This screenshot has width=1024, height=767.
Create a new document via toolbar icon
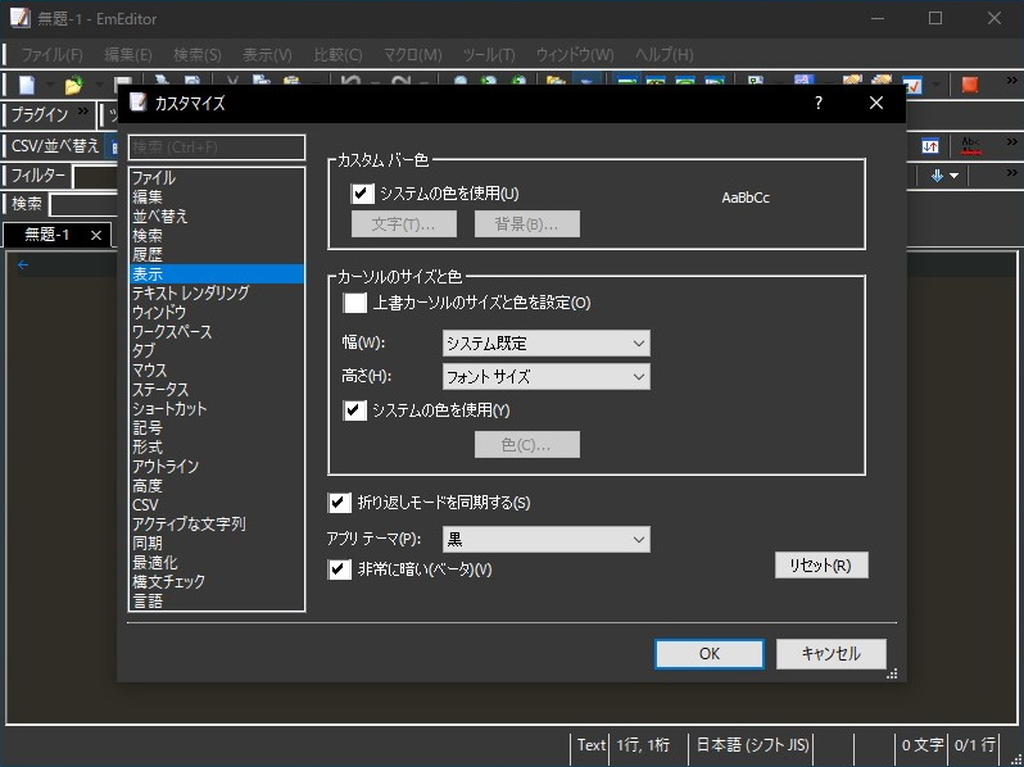click(27, 84)
